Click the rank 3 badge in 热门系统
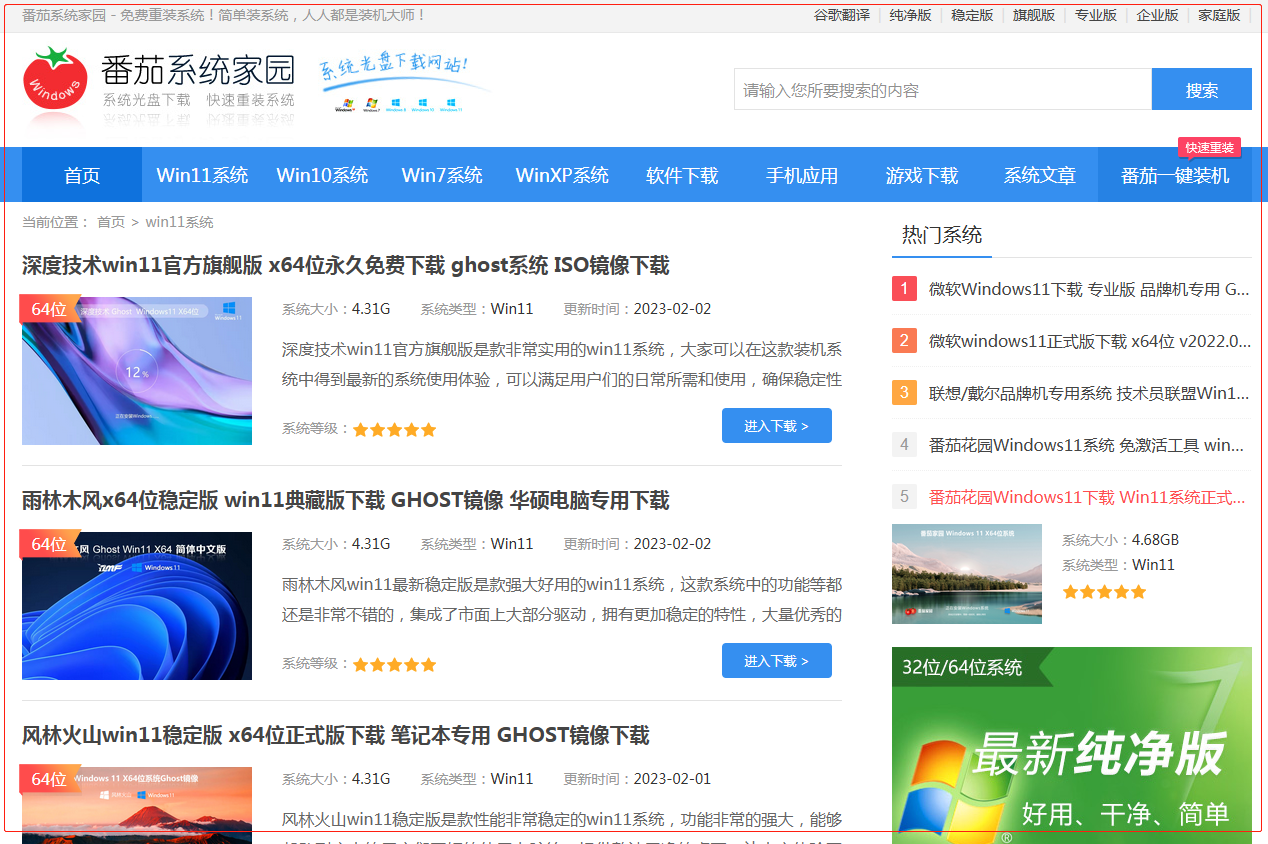This screenshot has width=1268, height=844. pos(904,393)
